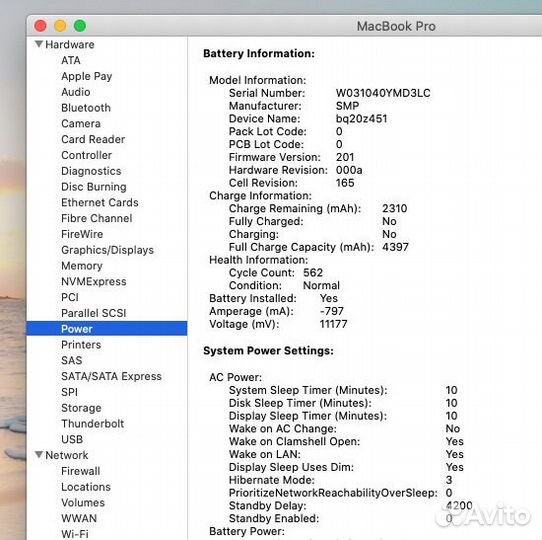Select the Hardware category label
Viewport: 542px width, 540px height.
(69, 44)
